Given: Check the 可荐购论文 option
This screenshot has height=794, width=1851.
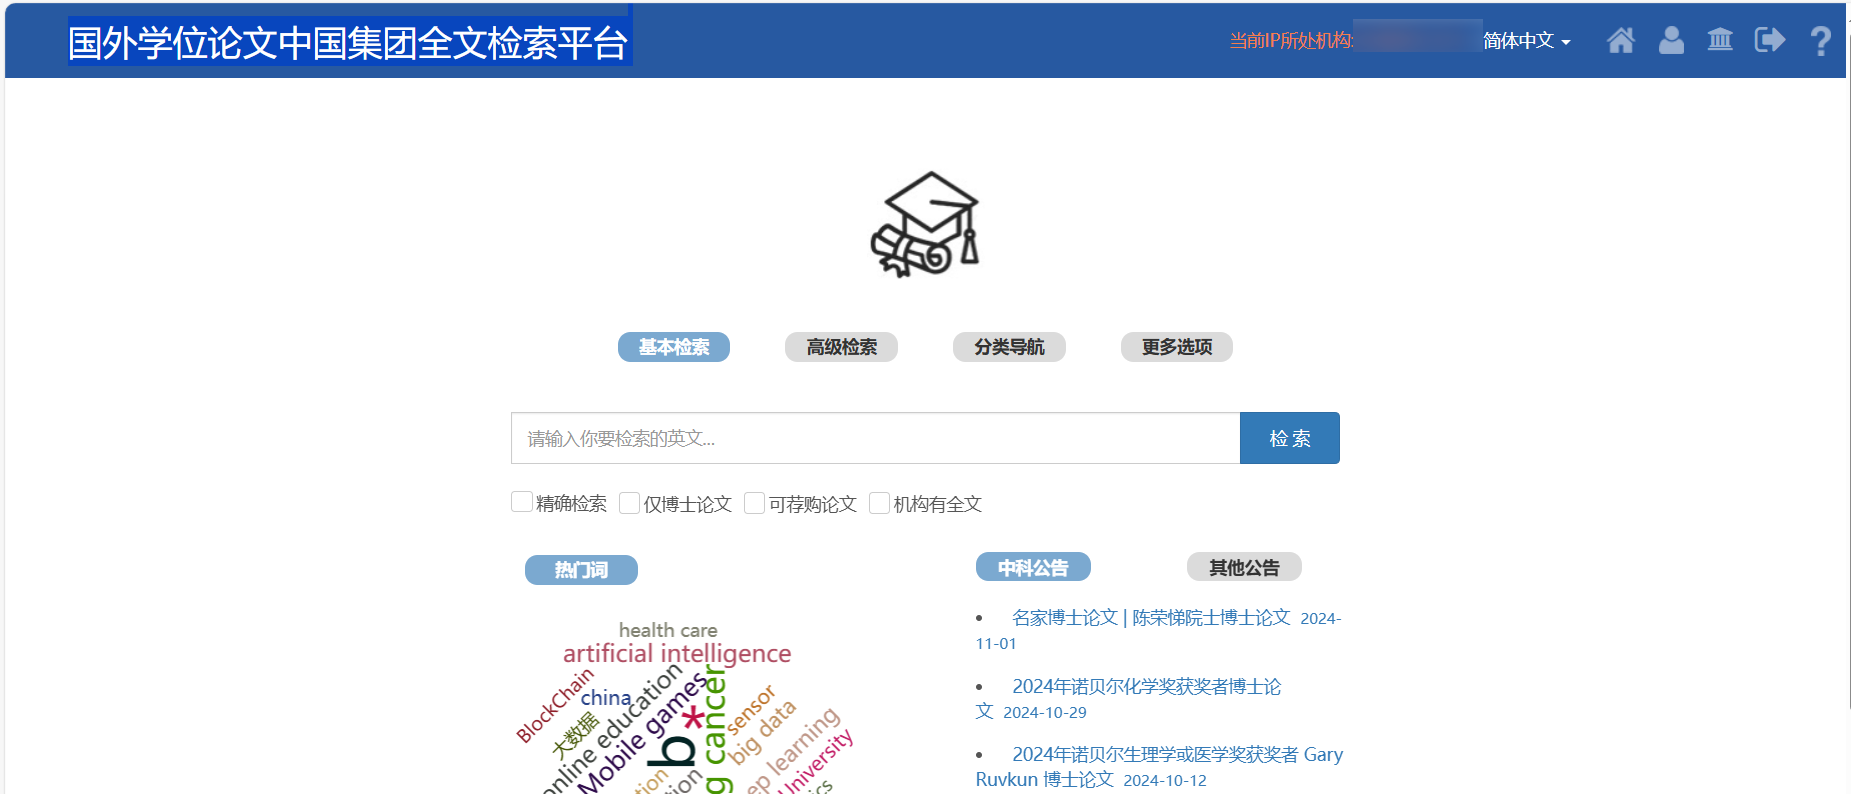Looking at the screenshot, I should tap(755, 502).
